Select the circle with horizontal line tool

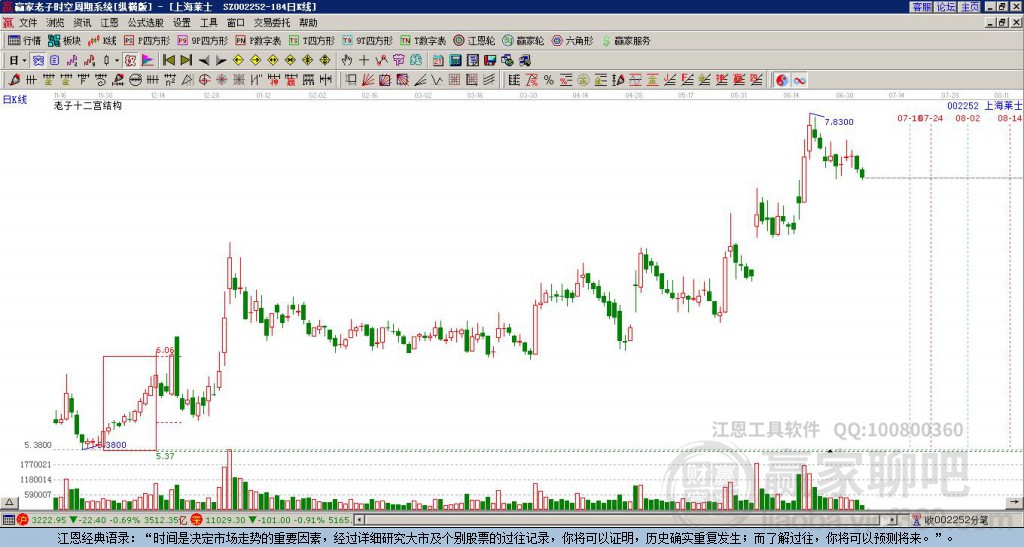[x=135, y=80]
